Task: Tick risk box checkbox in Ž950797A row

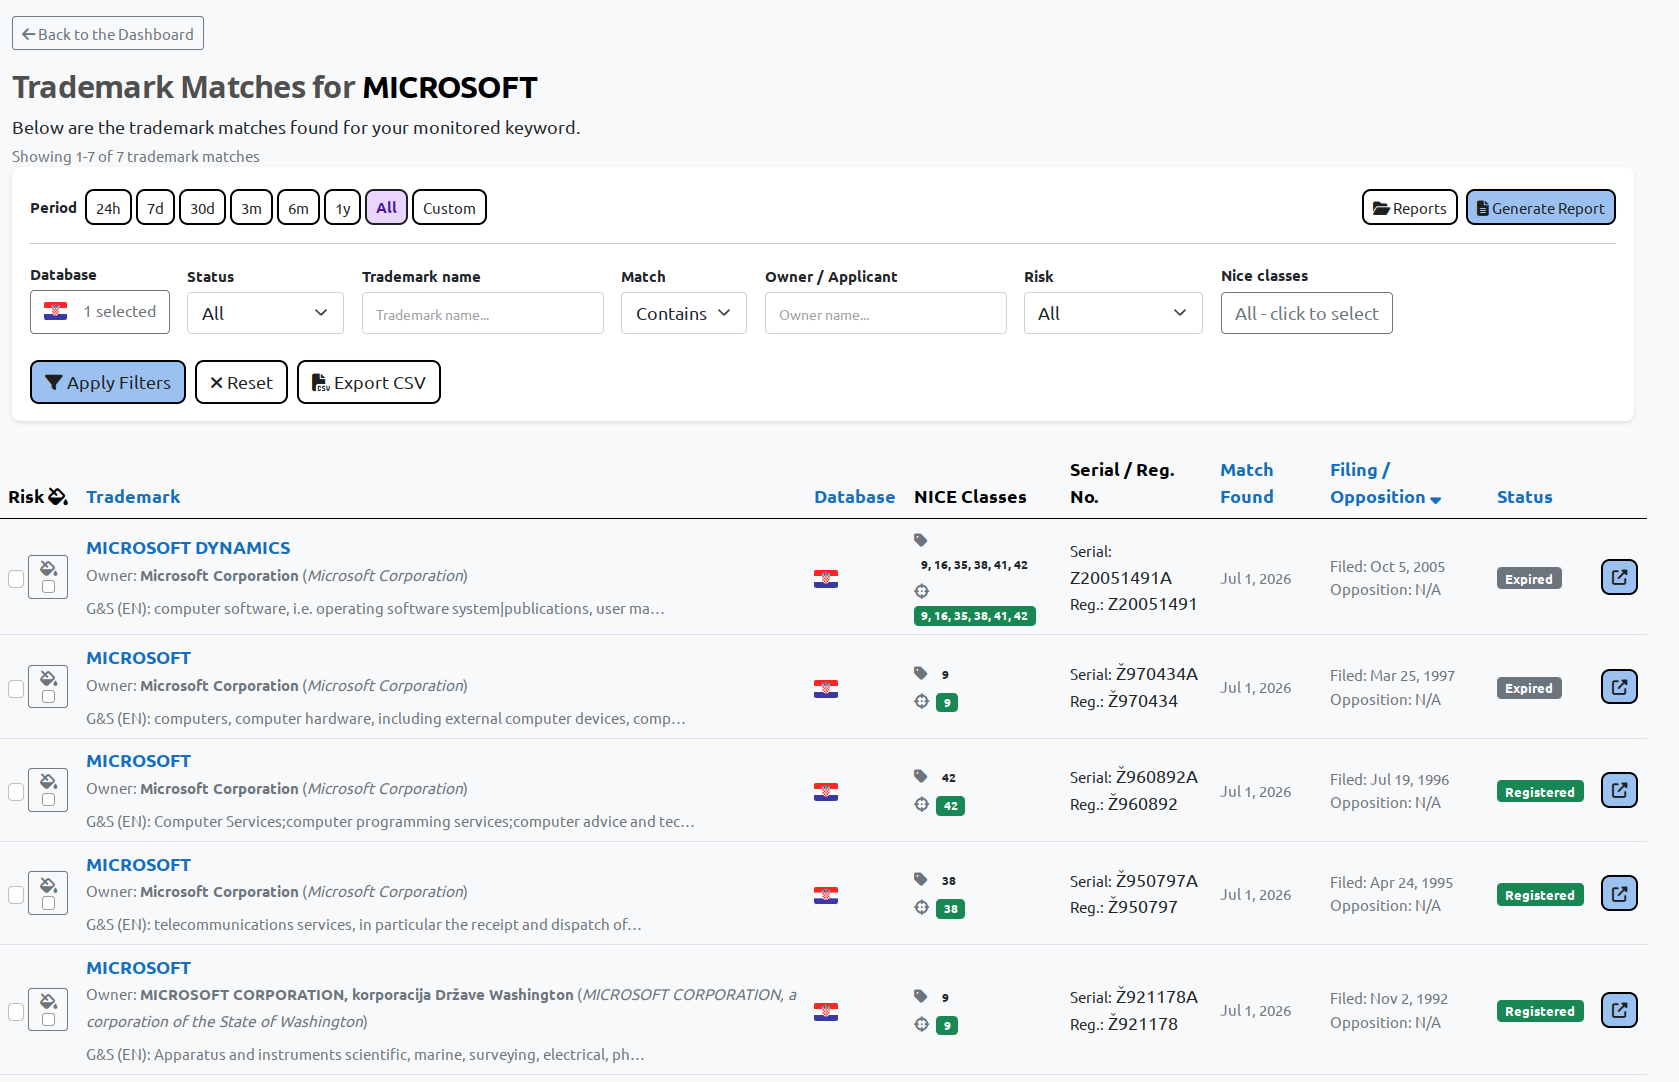Action: 48,904
